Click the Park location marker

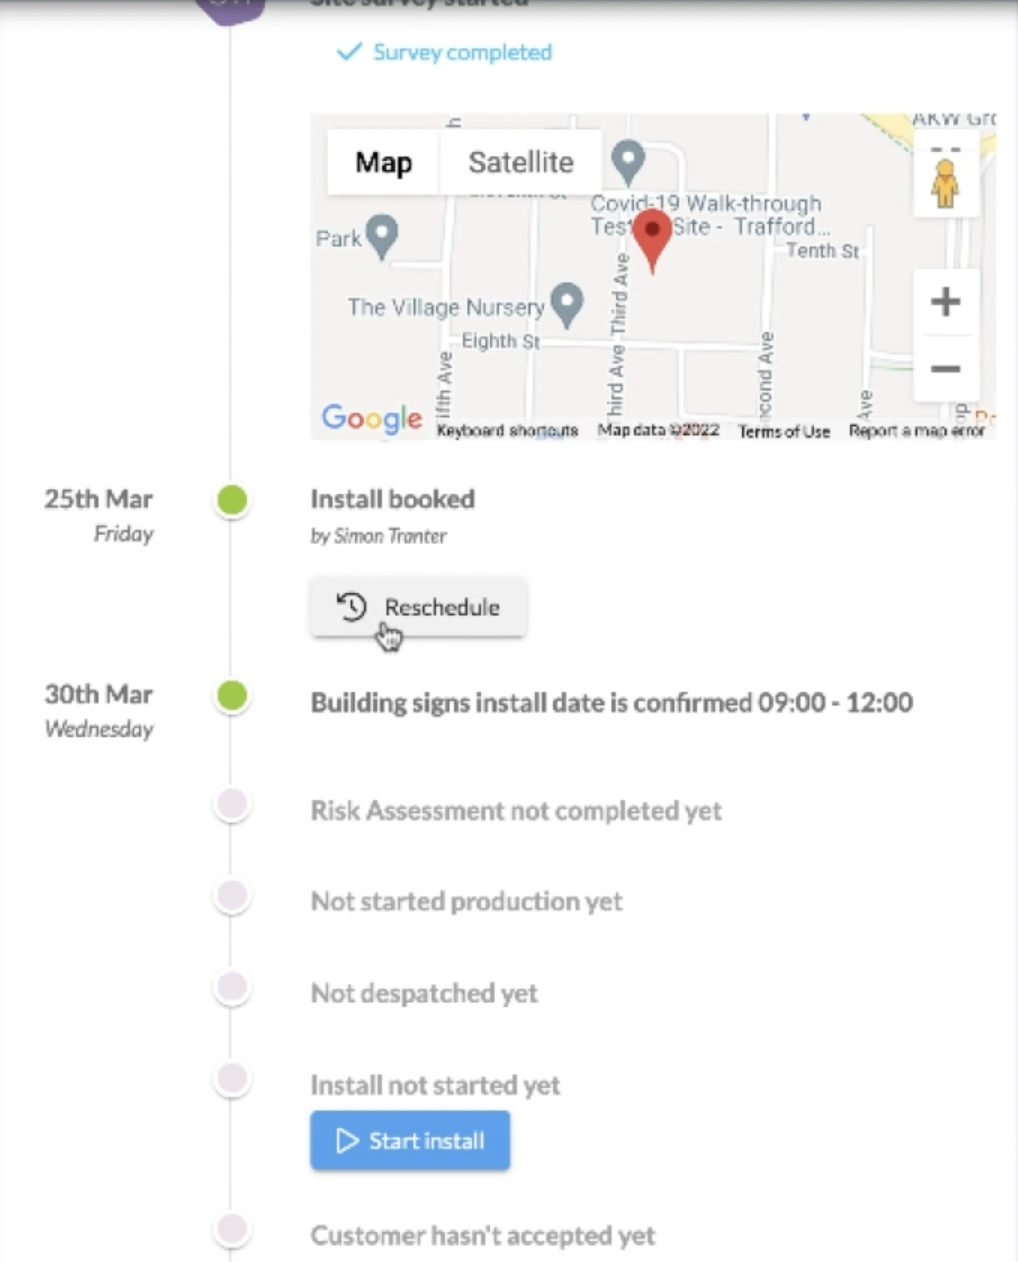pyautogui.click(x=382, y=236)
